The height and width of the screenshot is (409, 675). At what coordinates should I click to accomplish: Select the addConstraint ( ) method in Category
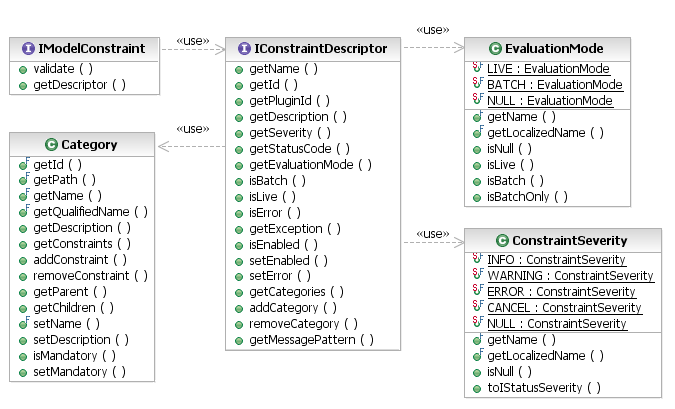[x=80, y=260]
